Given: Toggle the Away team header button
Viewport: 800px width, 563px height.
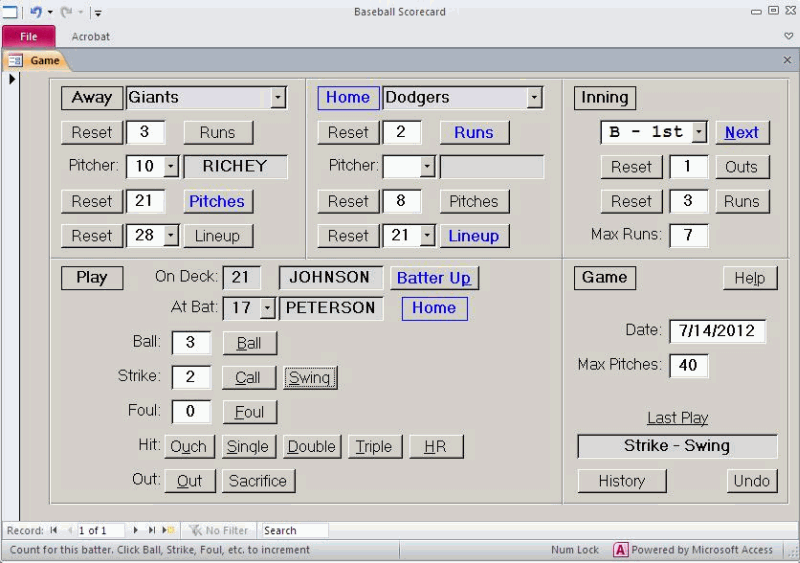Looking at the screenshot, I should (x=92, y=97).
